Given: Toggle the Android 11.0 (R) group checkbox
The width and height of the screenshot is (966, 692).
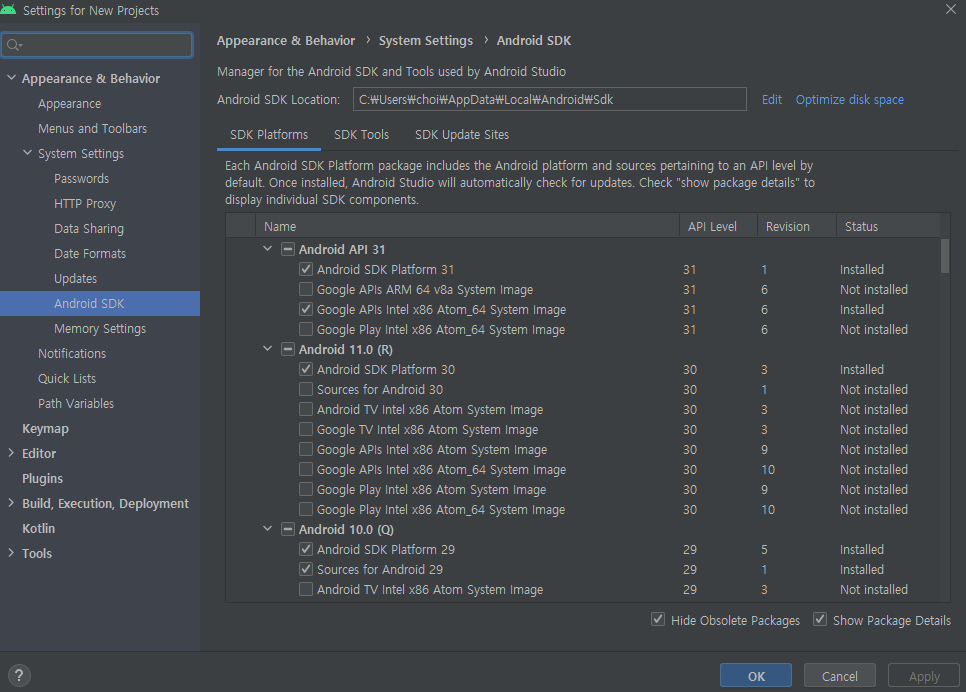Looking at the screenshot, I should 288,349.
